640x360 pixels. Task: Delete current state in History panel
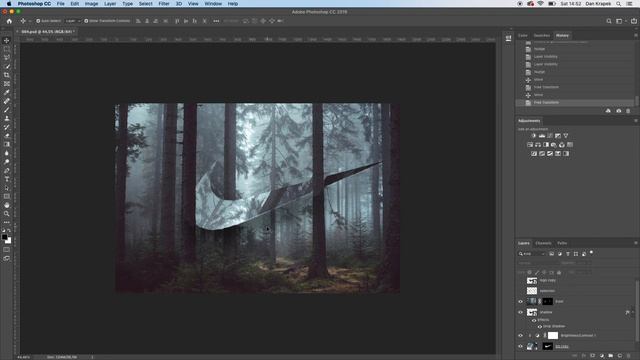(x=628, y=111)
